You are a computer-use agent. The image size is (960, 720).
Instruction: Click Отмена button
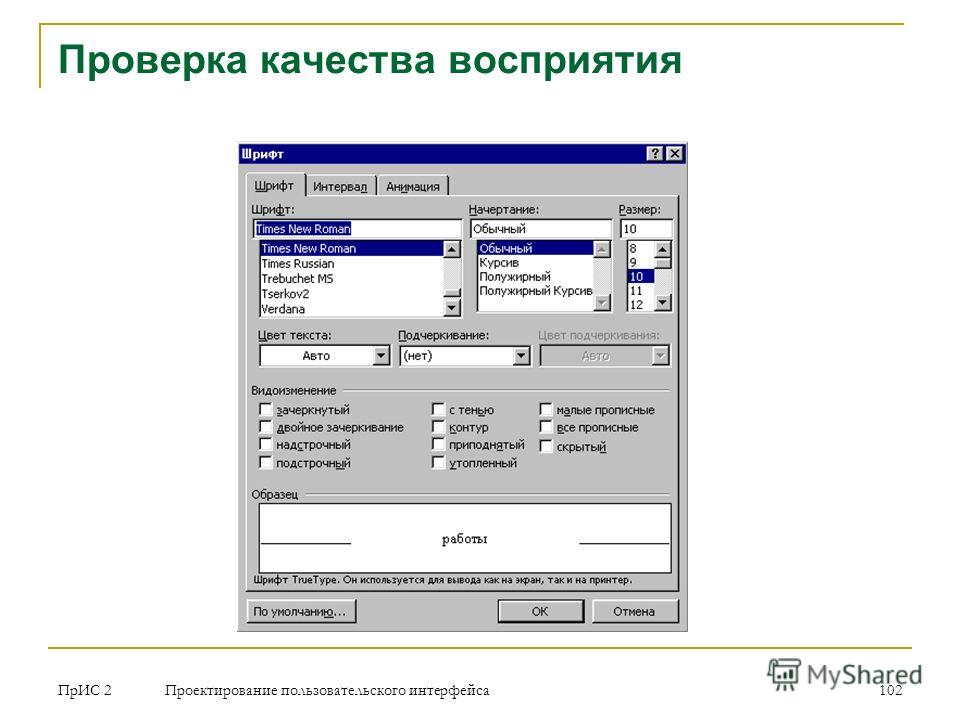tap(634, 611)
